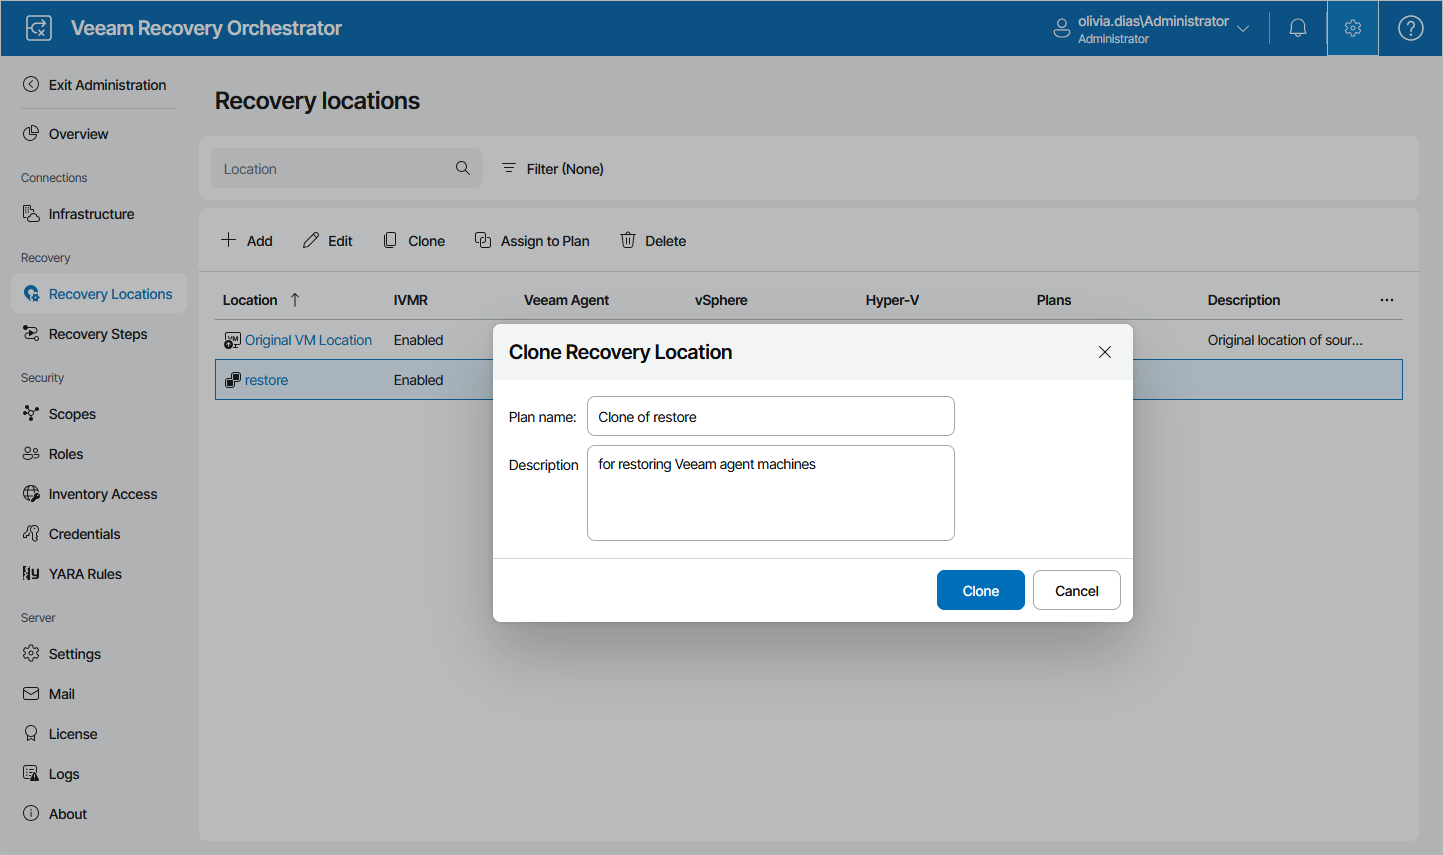Click the Exit Administration back arrow icon
This screenshot has height=855, width=1443.
[31, 84]
